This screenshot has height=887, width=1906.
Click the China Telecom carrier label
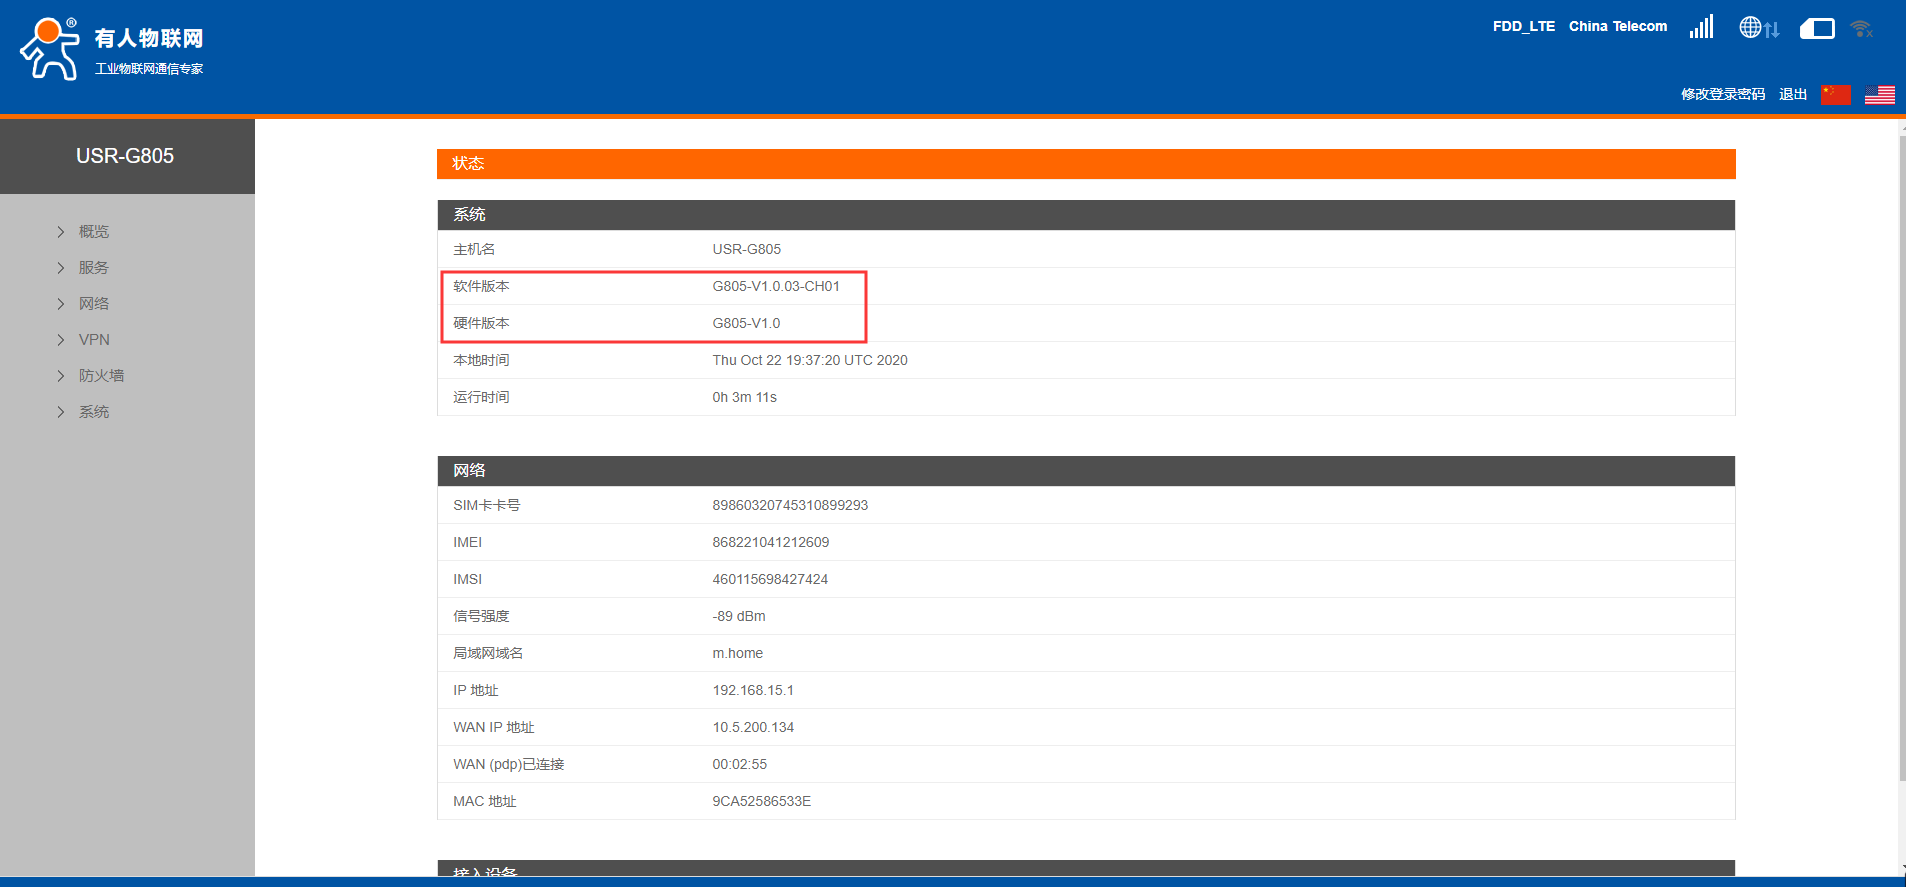(x=1617, y=27)
